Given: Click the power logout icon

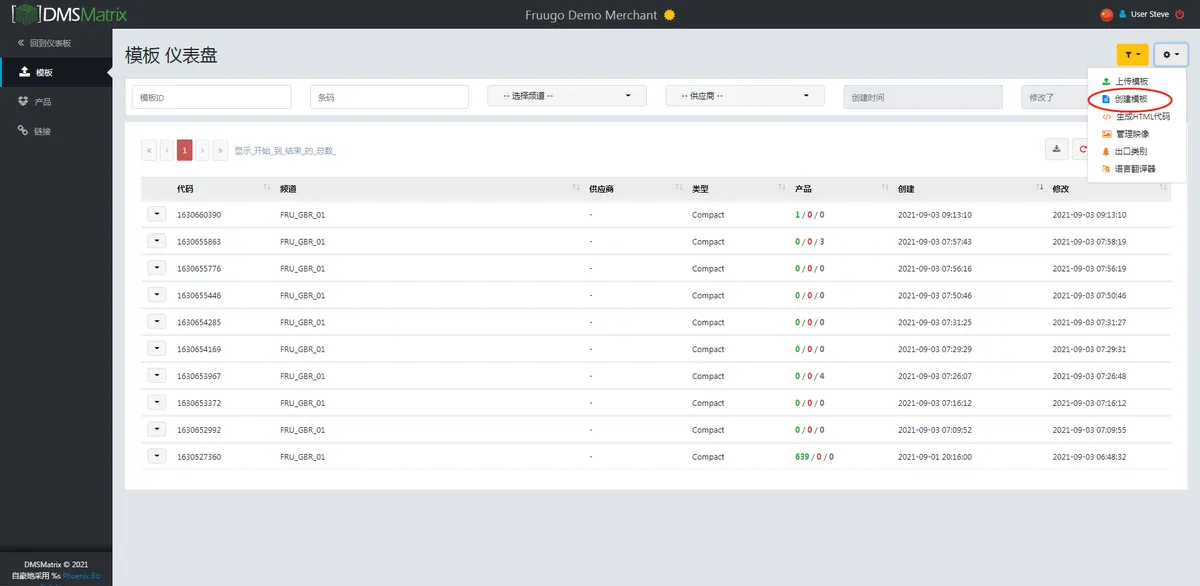Looking at the screenshot, I should (x=1180, y=14).
